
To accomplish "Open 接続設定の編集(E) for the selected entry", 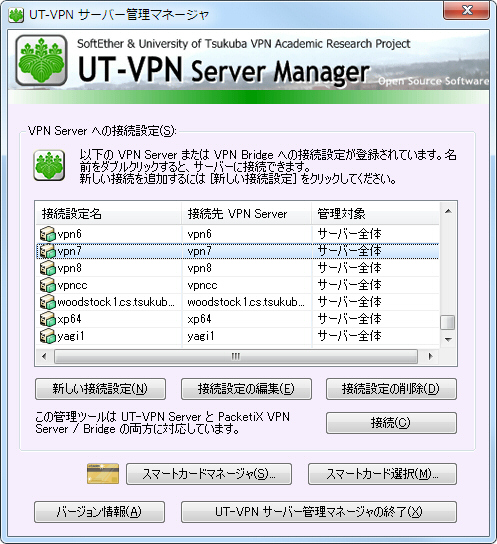I will point(246,389).
